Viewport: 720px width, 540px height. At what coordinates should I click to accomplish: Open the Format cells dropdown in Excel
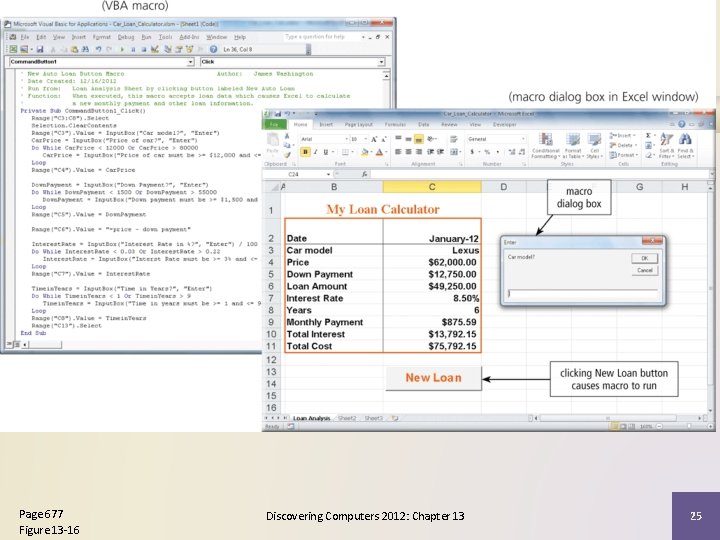pos(623,155)
